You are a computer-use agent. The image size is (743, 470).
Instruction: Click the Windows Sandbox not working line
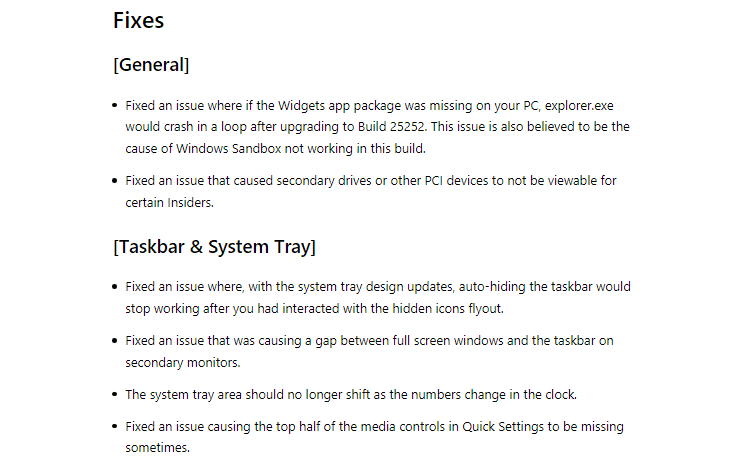coord(276,149)
